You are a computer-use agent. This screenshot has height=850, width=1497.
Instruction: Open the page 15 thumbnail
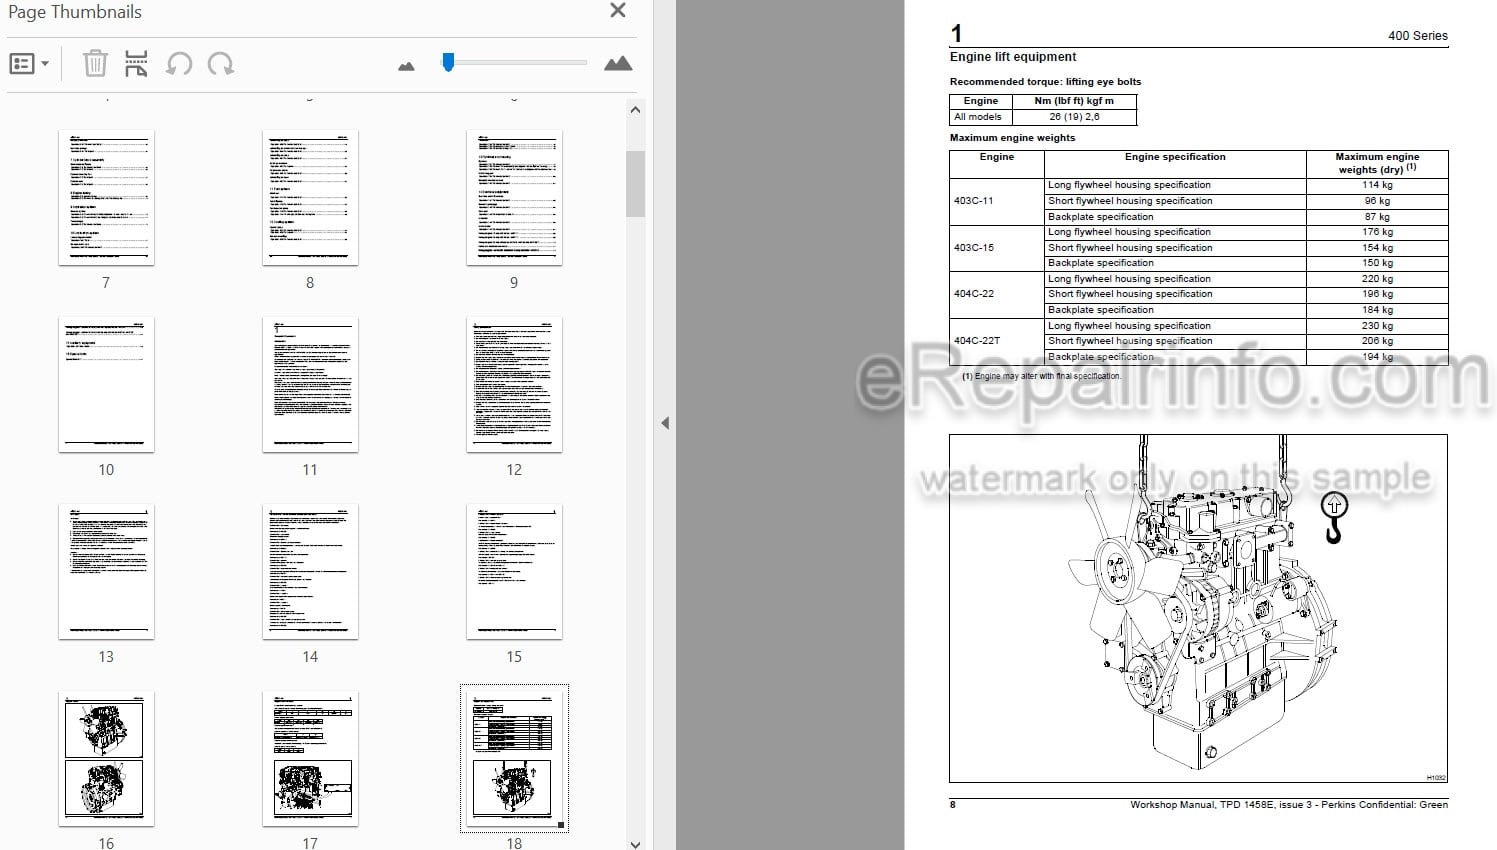coord(514,572)
